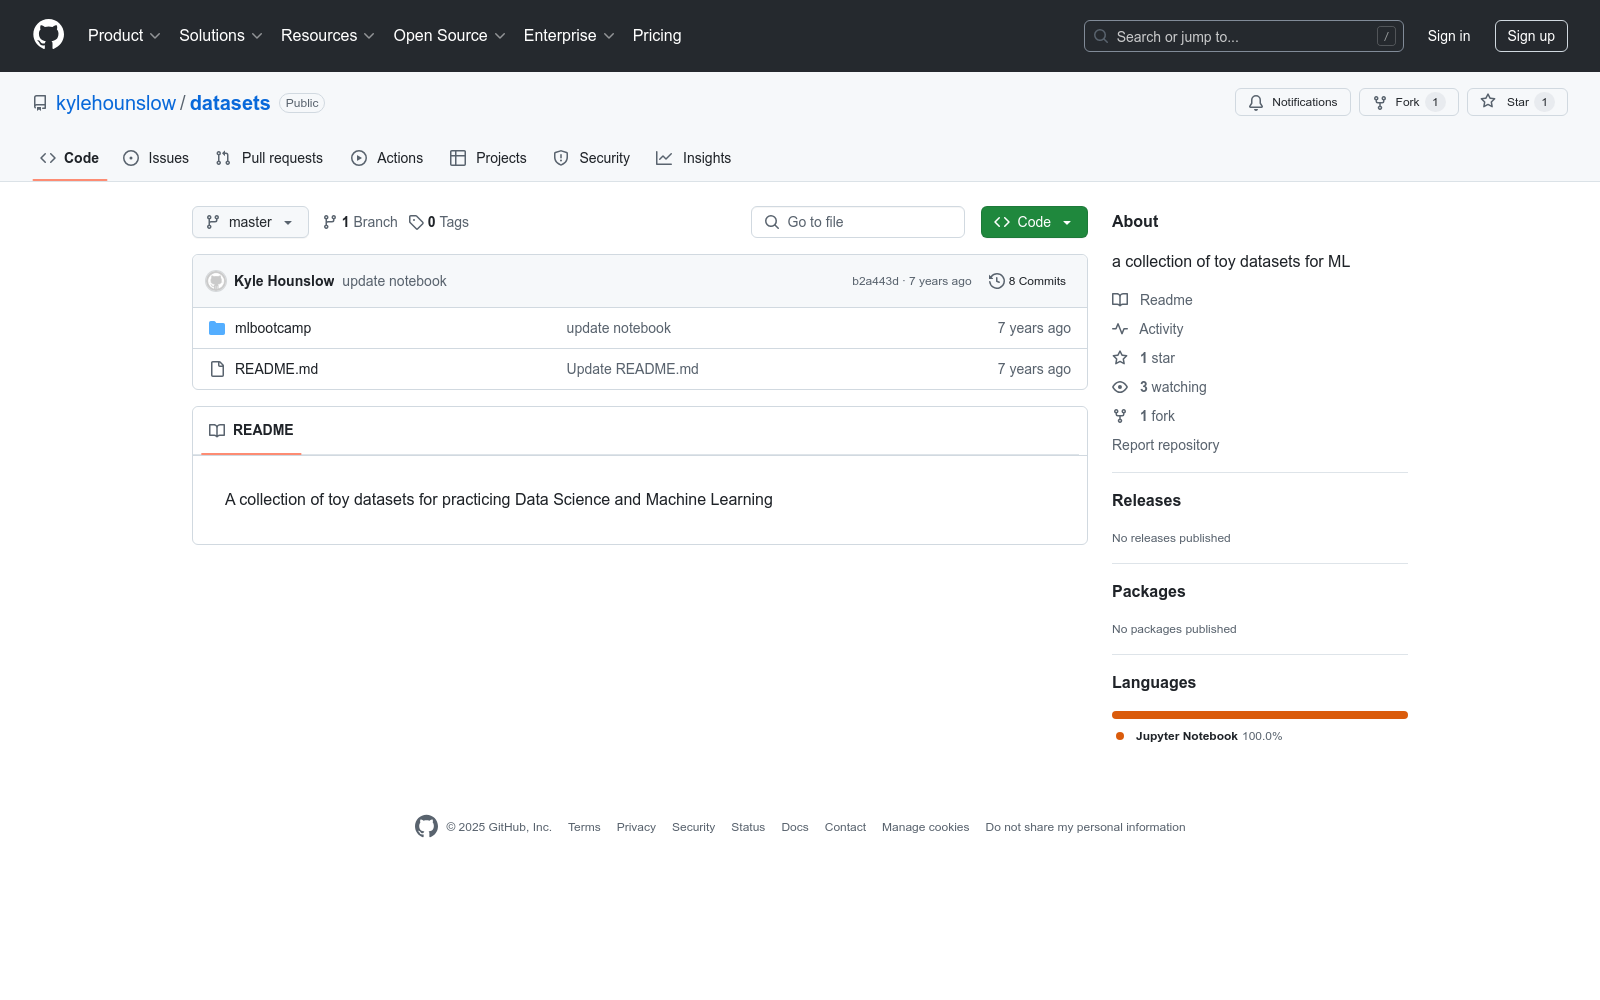The image size is (1600, 1000).
Task: Click the orange language bar
Action: [x=1260, y=715]
